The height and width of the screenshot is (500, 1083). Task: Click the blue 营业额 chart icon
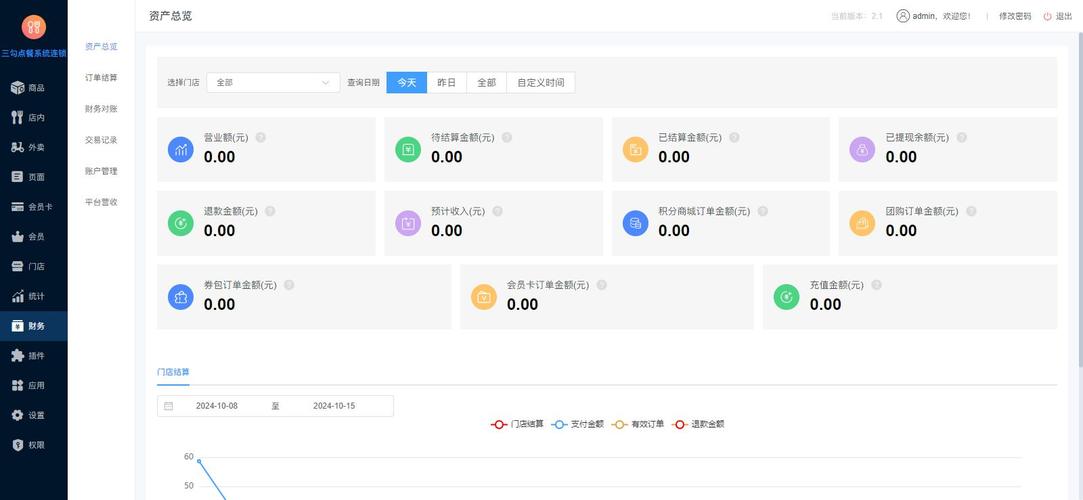tap(181, 149)
